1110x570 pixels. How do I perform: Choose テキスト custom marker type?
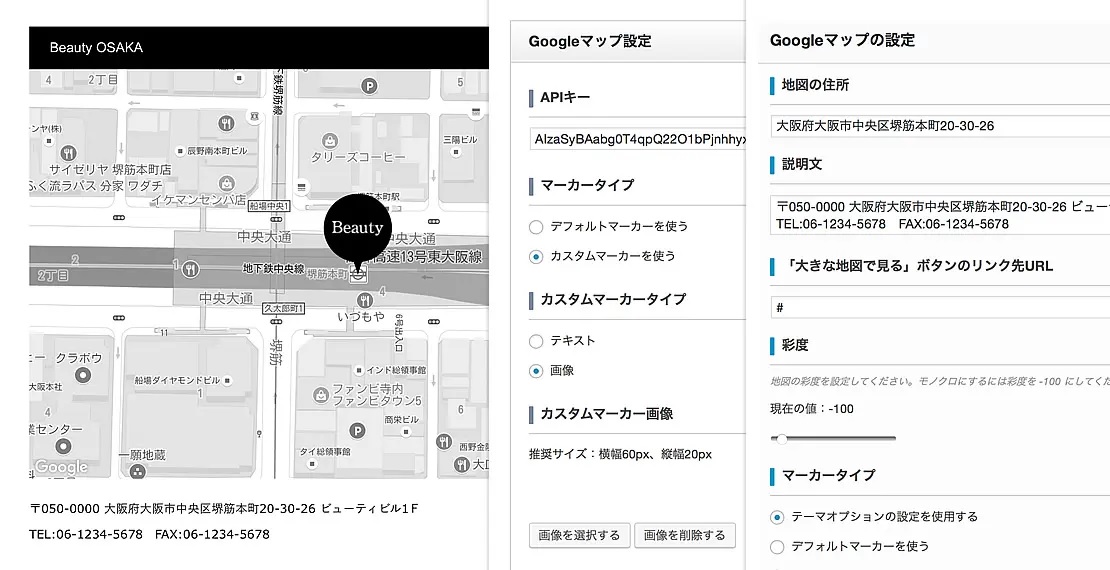pyautogui.click(x=537, y=341)
